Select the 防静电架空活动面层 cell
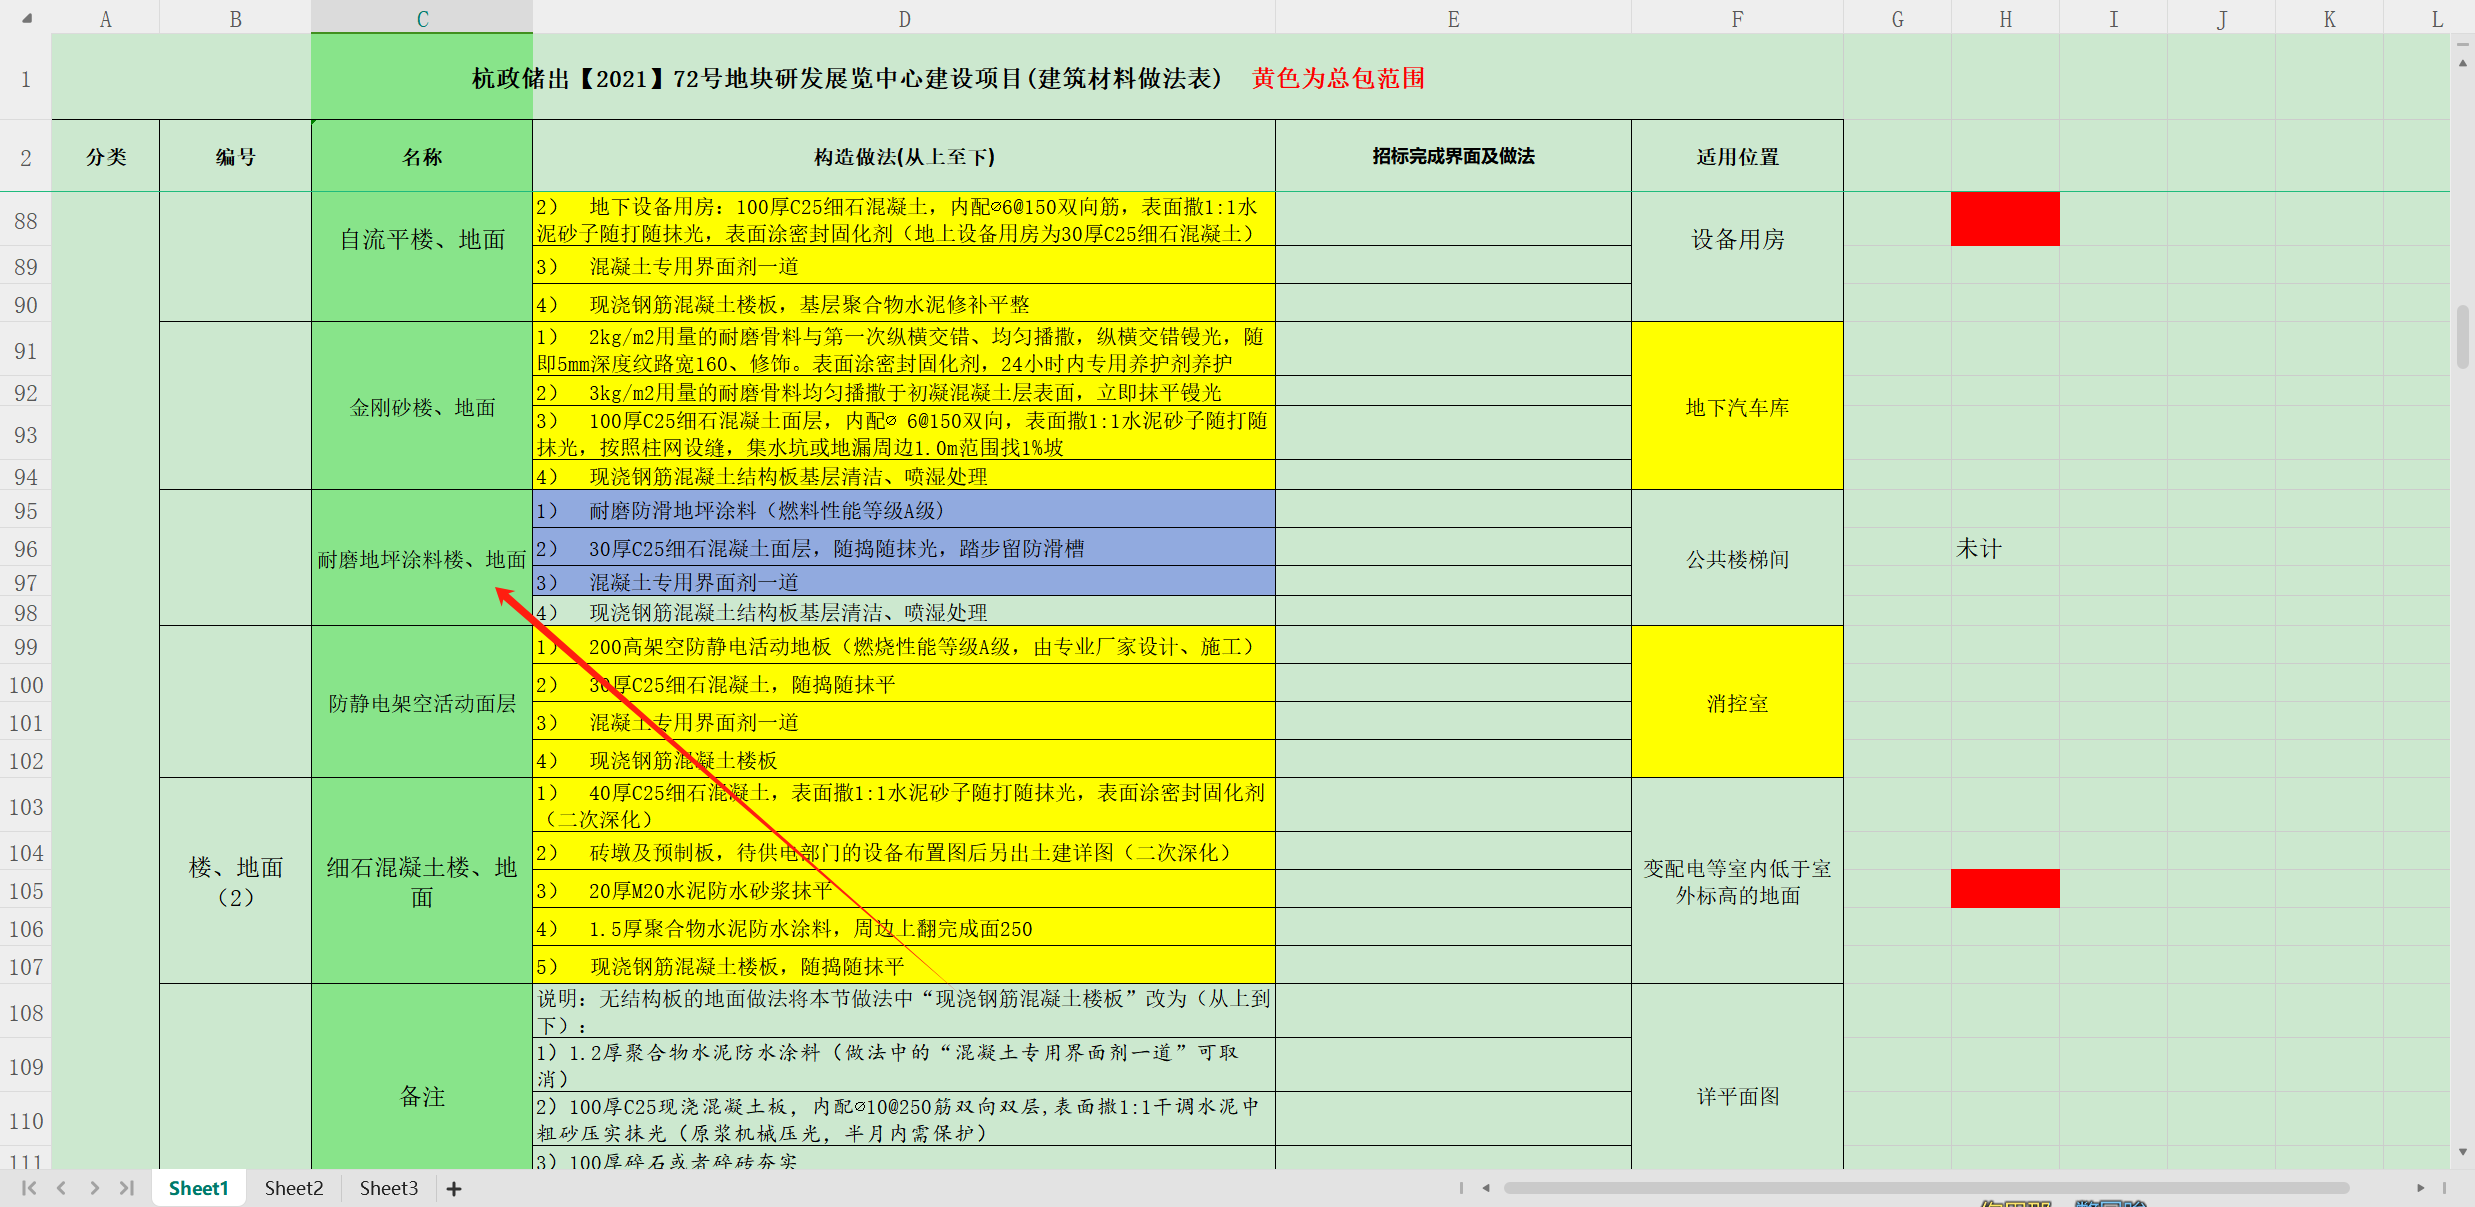Viewport: 2475px width, 1207px height. pos(422,702)
